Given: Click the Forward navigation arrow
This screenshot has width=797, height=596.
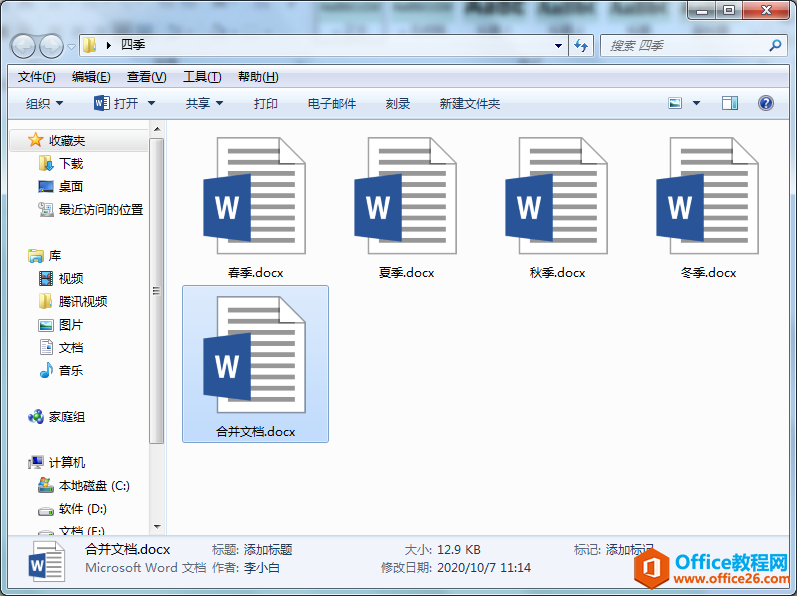Looking at the screenshot, I should 51,47.
